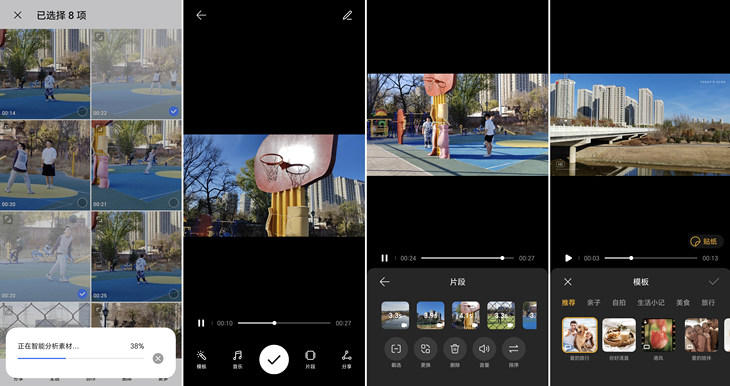Switch to the 生活小记 template tab
The height and width of the screenshot is (386, 730).
[x=651, y=303]
